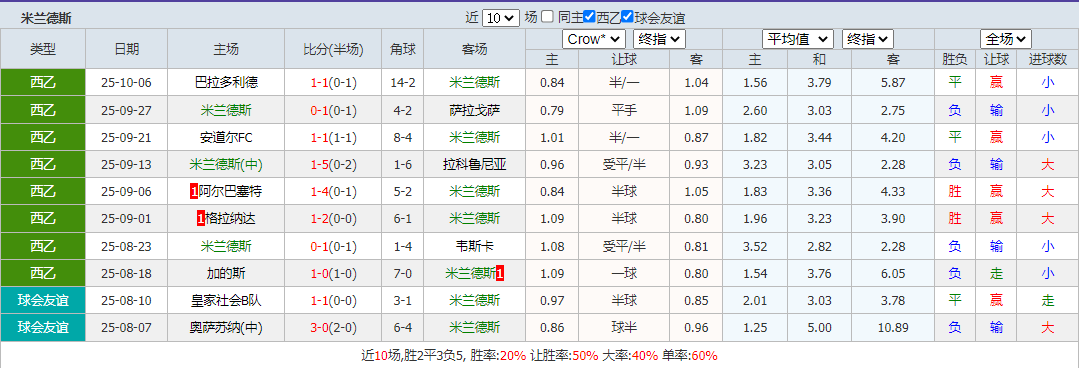Click the 类型 column header

(x=43, y=49)
